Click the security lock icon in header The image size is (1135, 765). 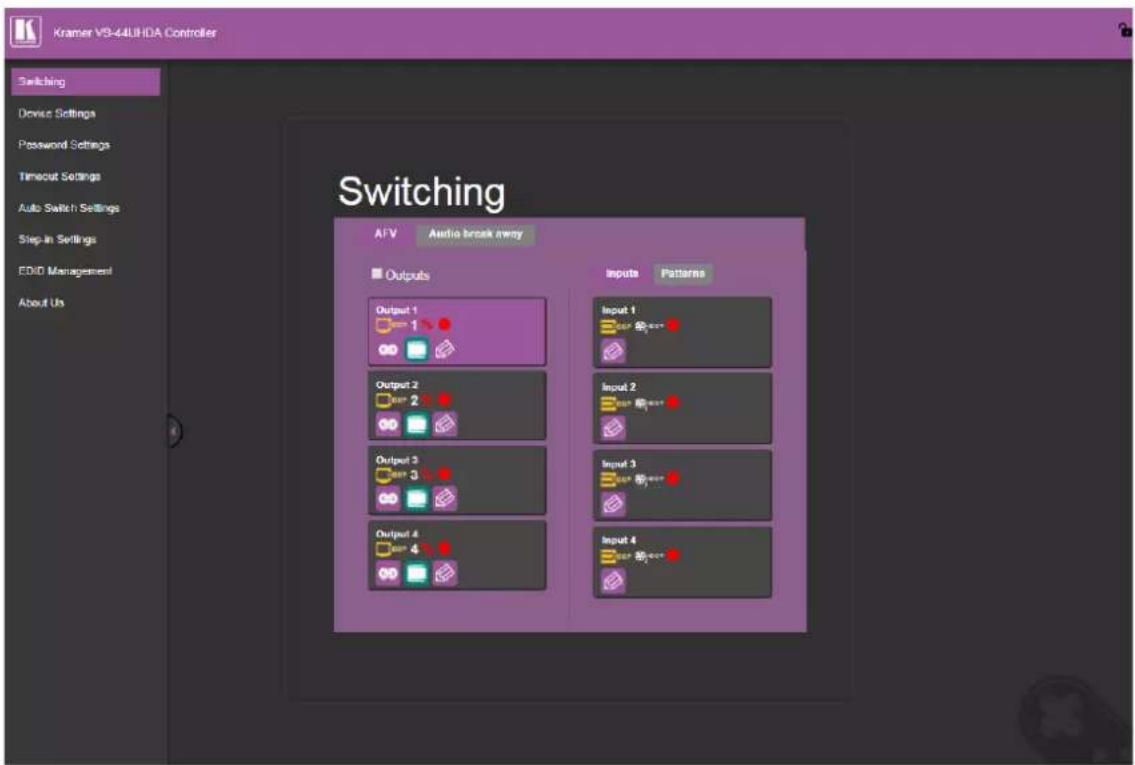1124,30
